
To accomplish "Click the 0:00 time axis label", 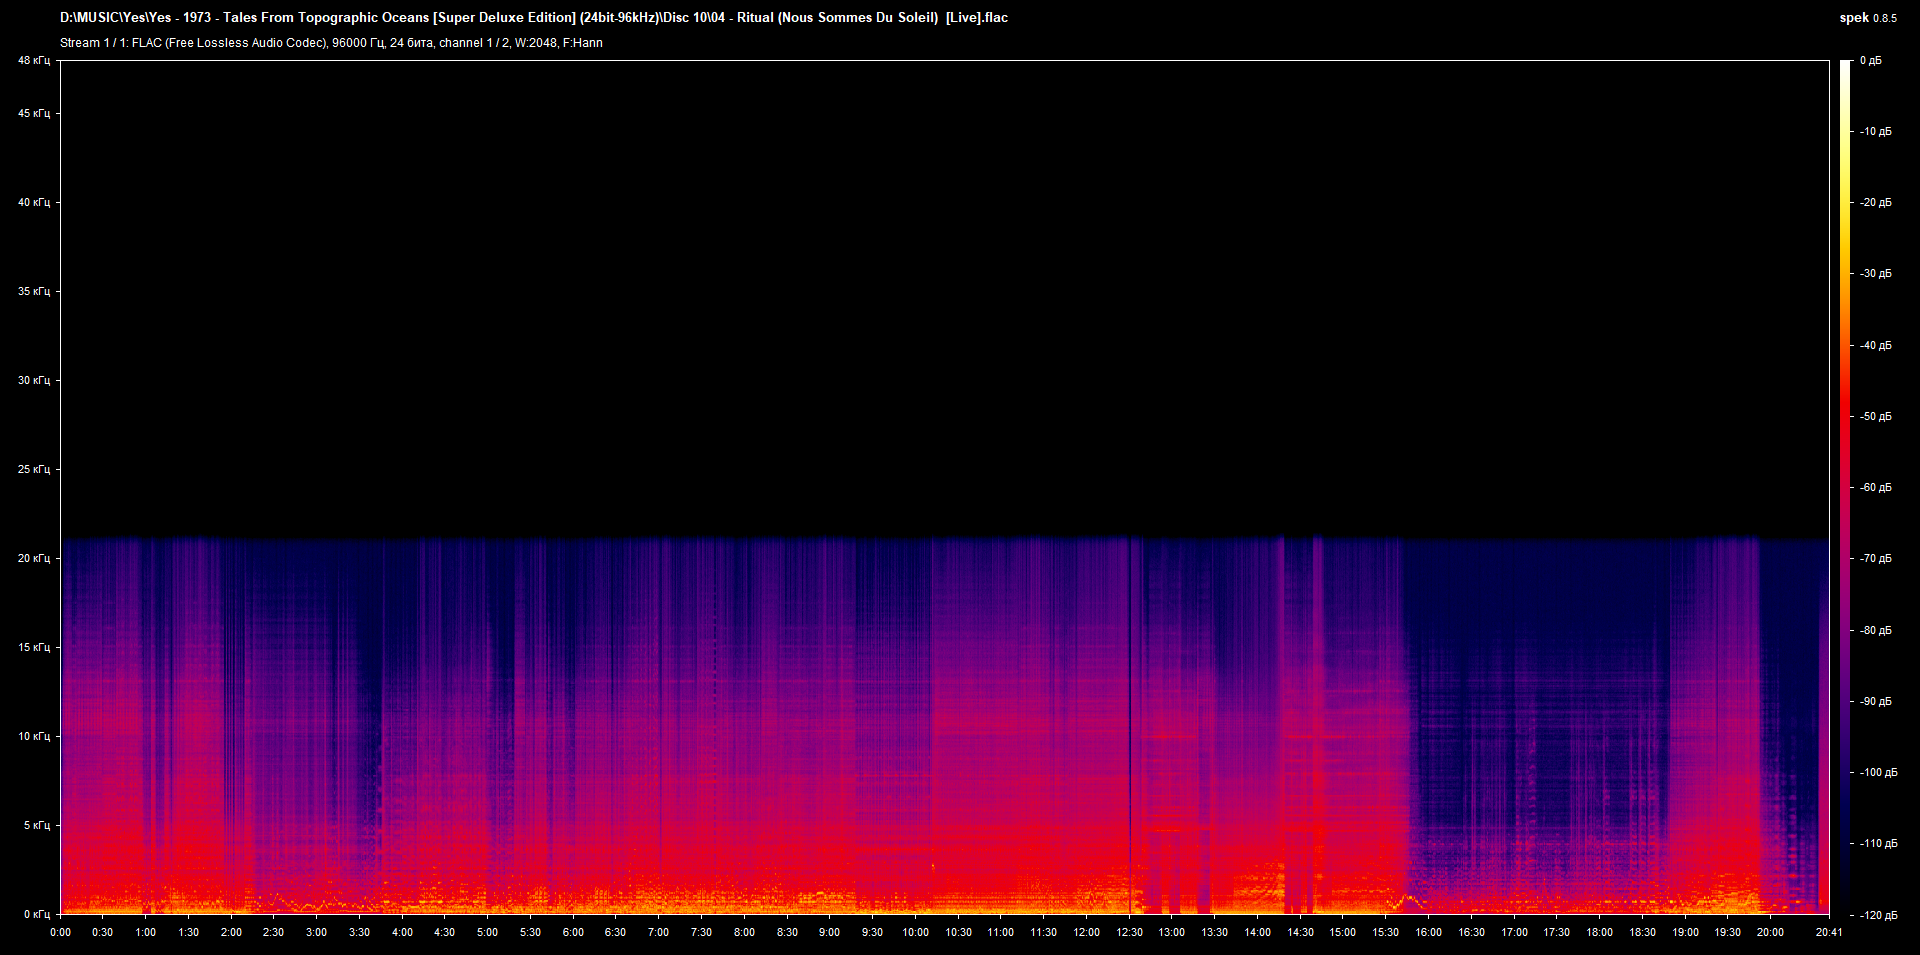I will tap(61, 933).
